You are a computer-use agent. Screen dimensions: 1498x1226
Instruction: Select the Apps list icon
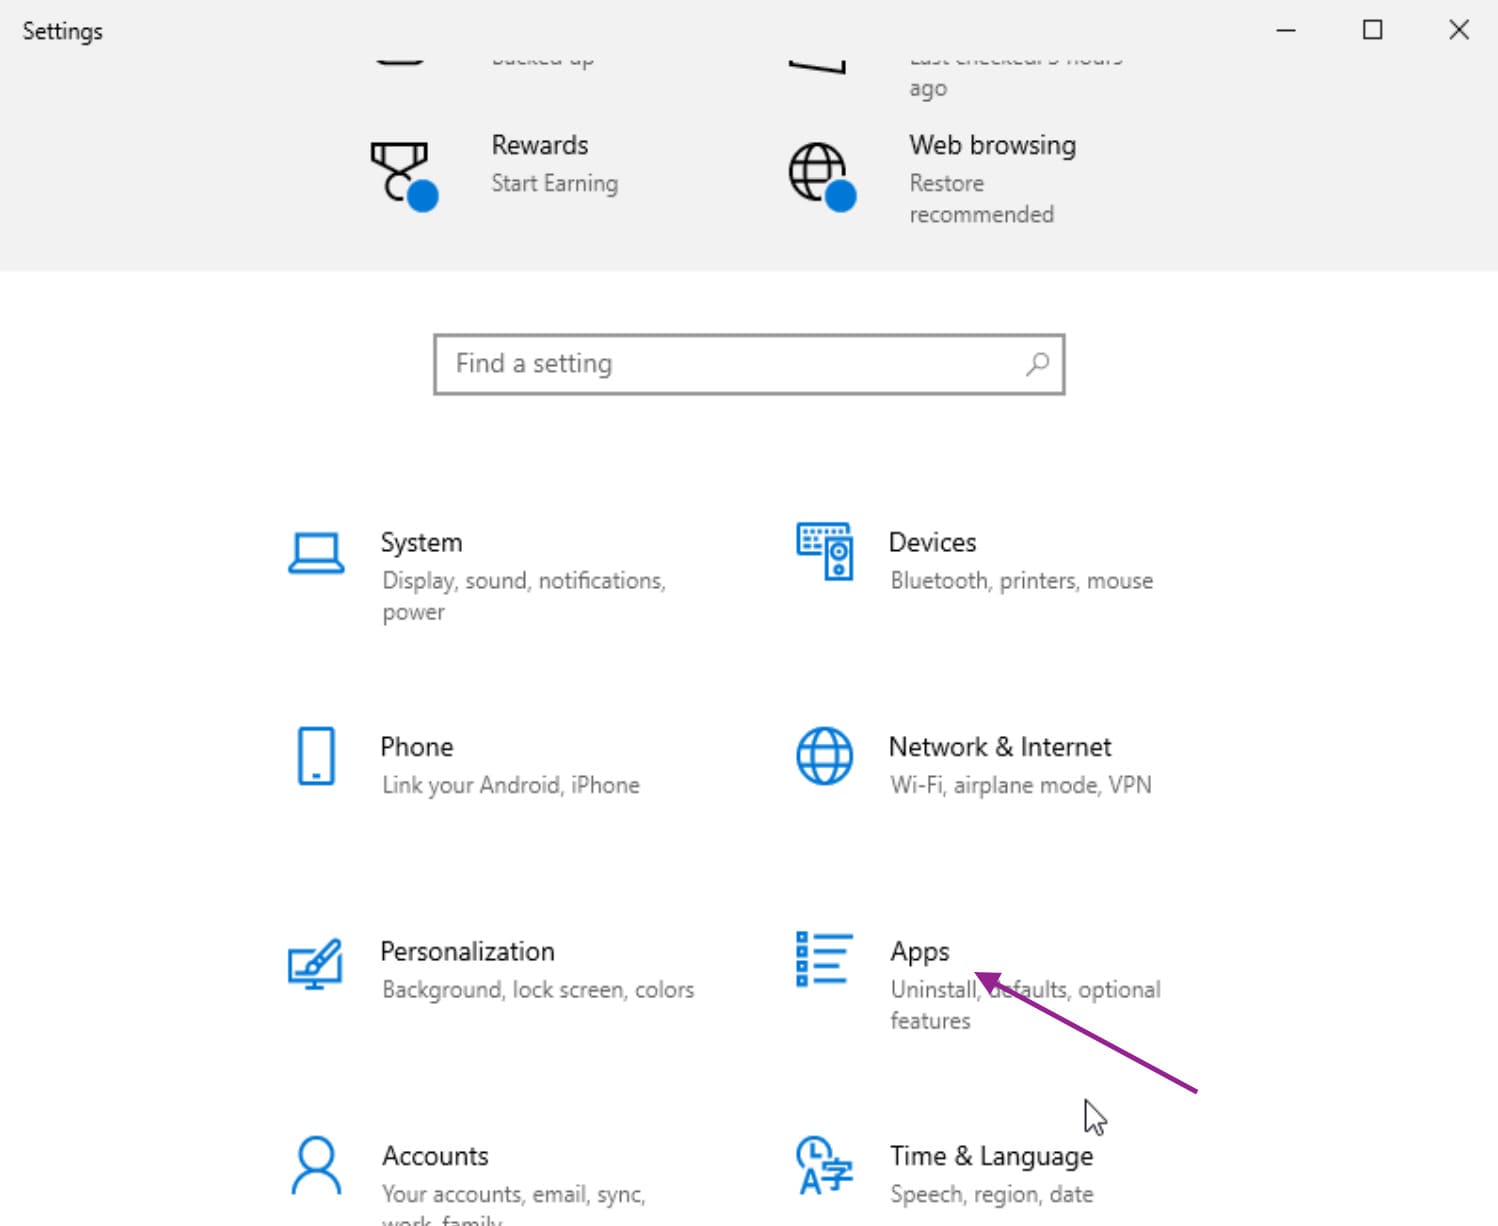click(x=824, y=959)
